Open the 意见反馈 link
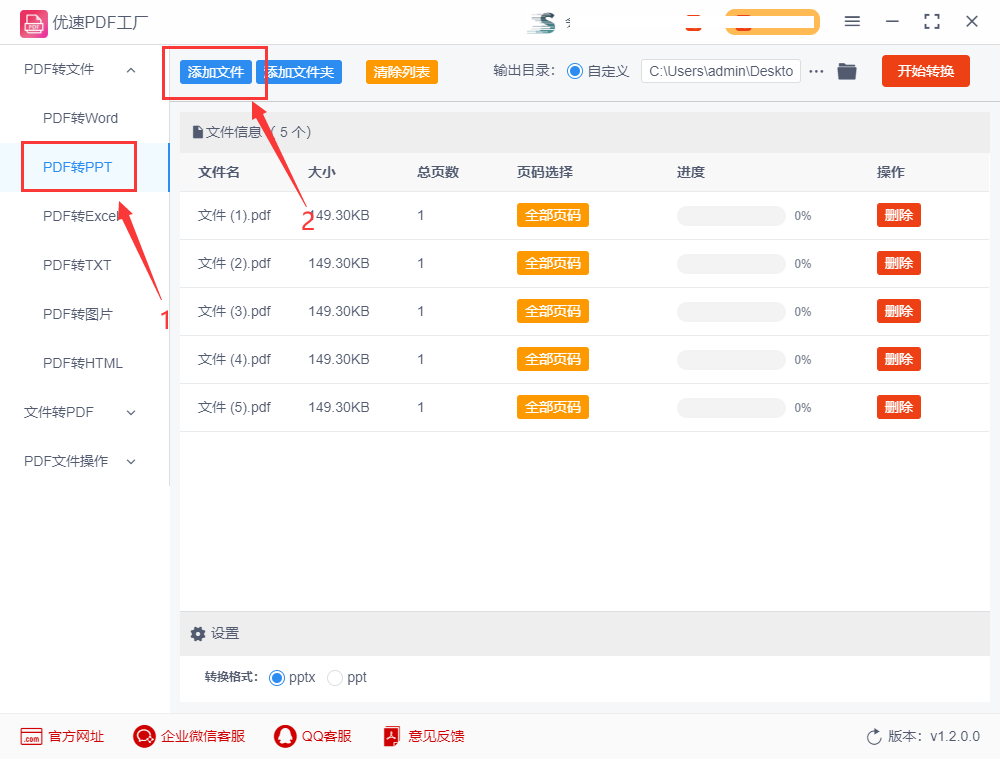The width and height of the screenshot is (1000, 760). coord(436,736)
